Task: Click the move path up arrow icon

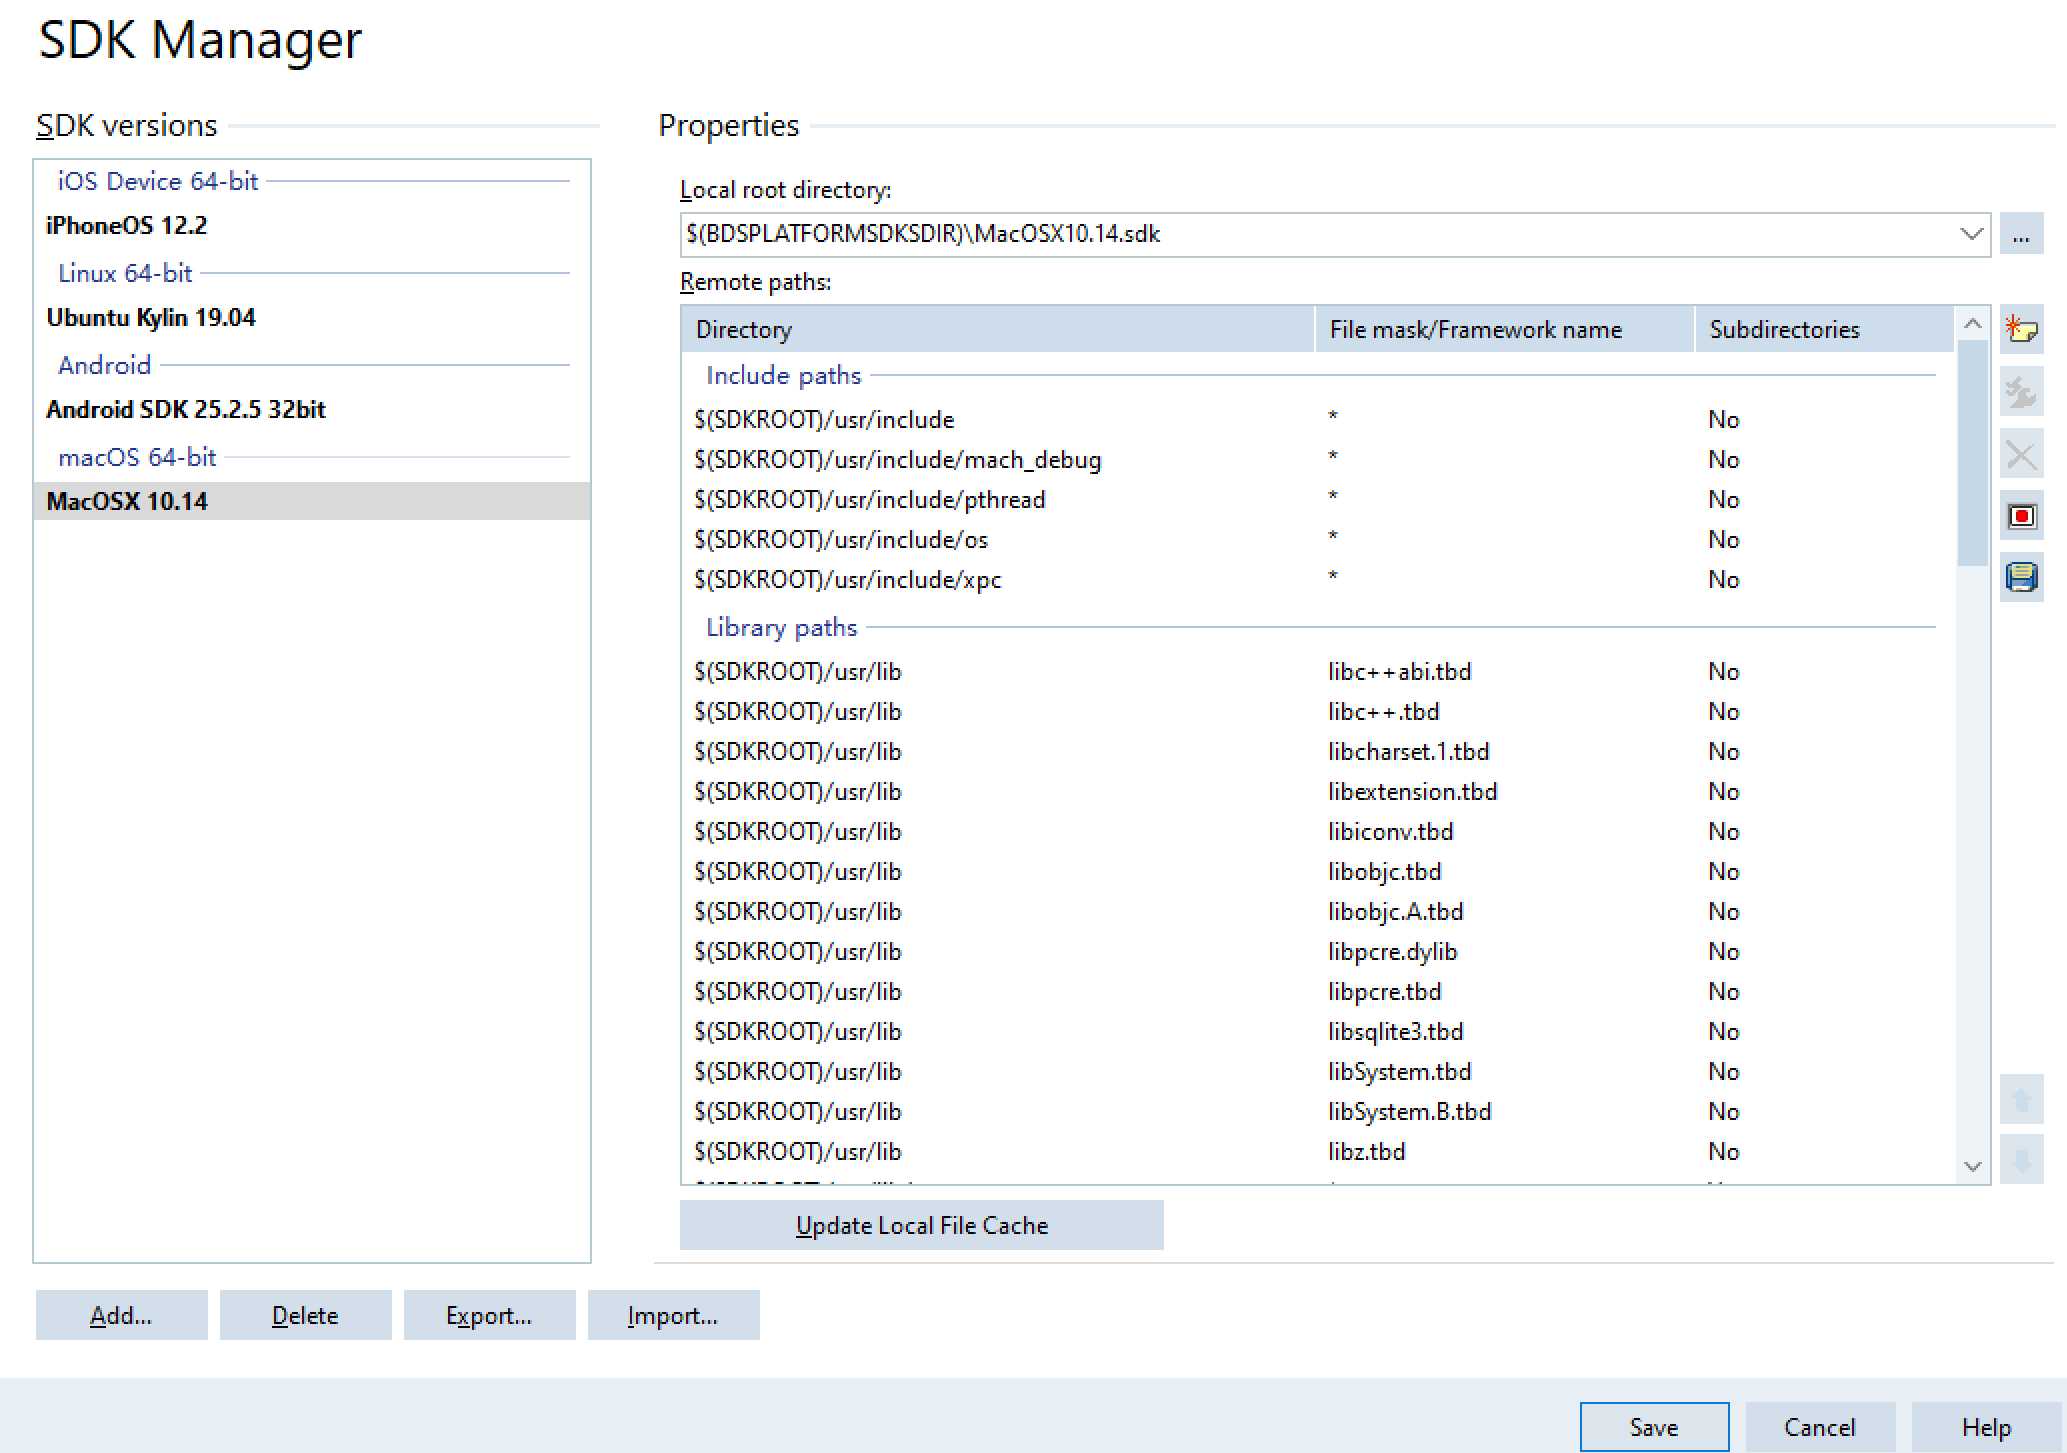Action: [x=2021, y=1100]
